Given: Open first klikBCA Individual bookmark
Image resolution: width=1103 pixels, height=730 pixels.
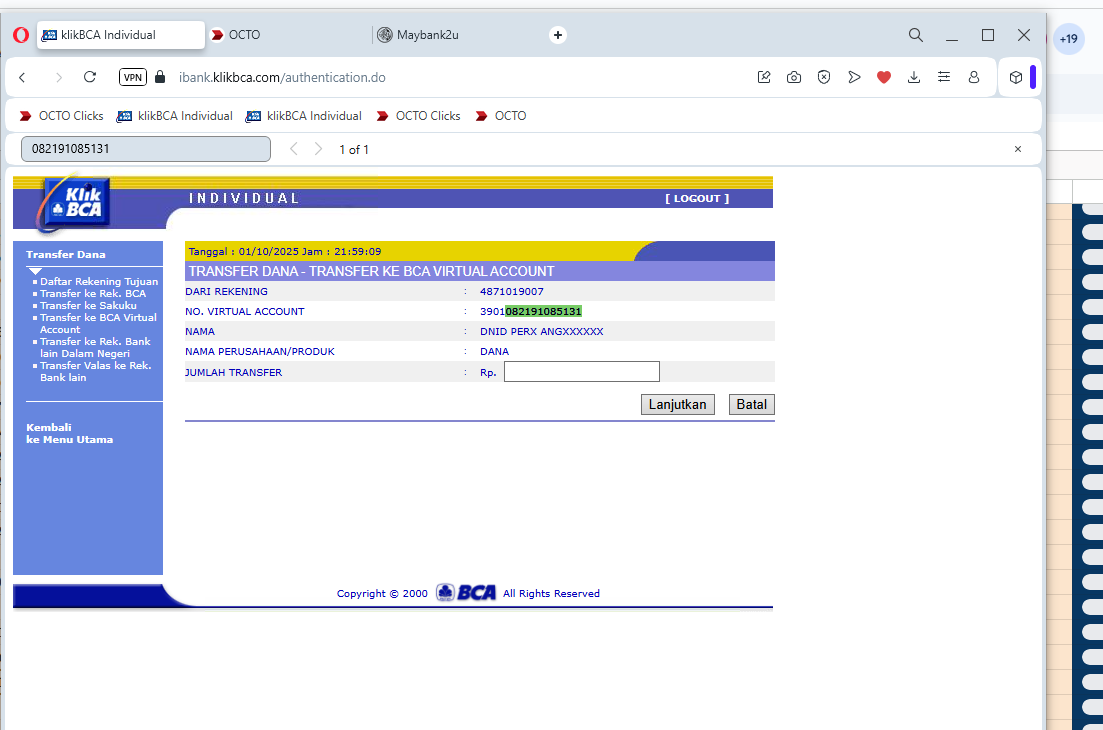Looking at the screenshot, I should point(174,116).
